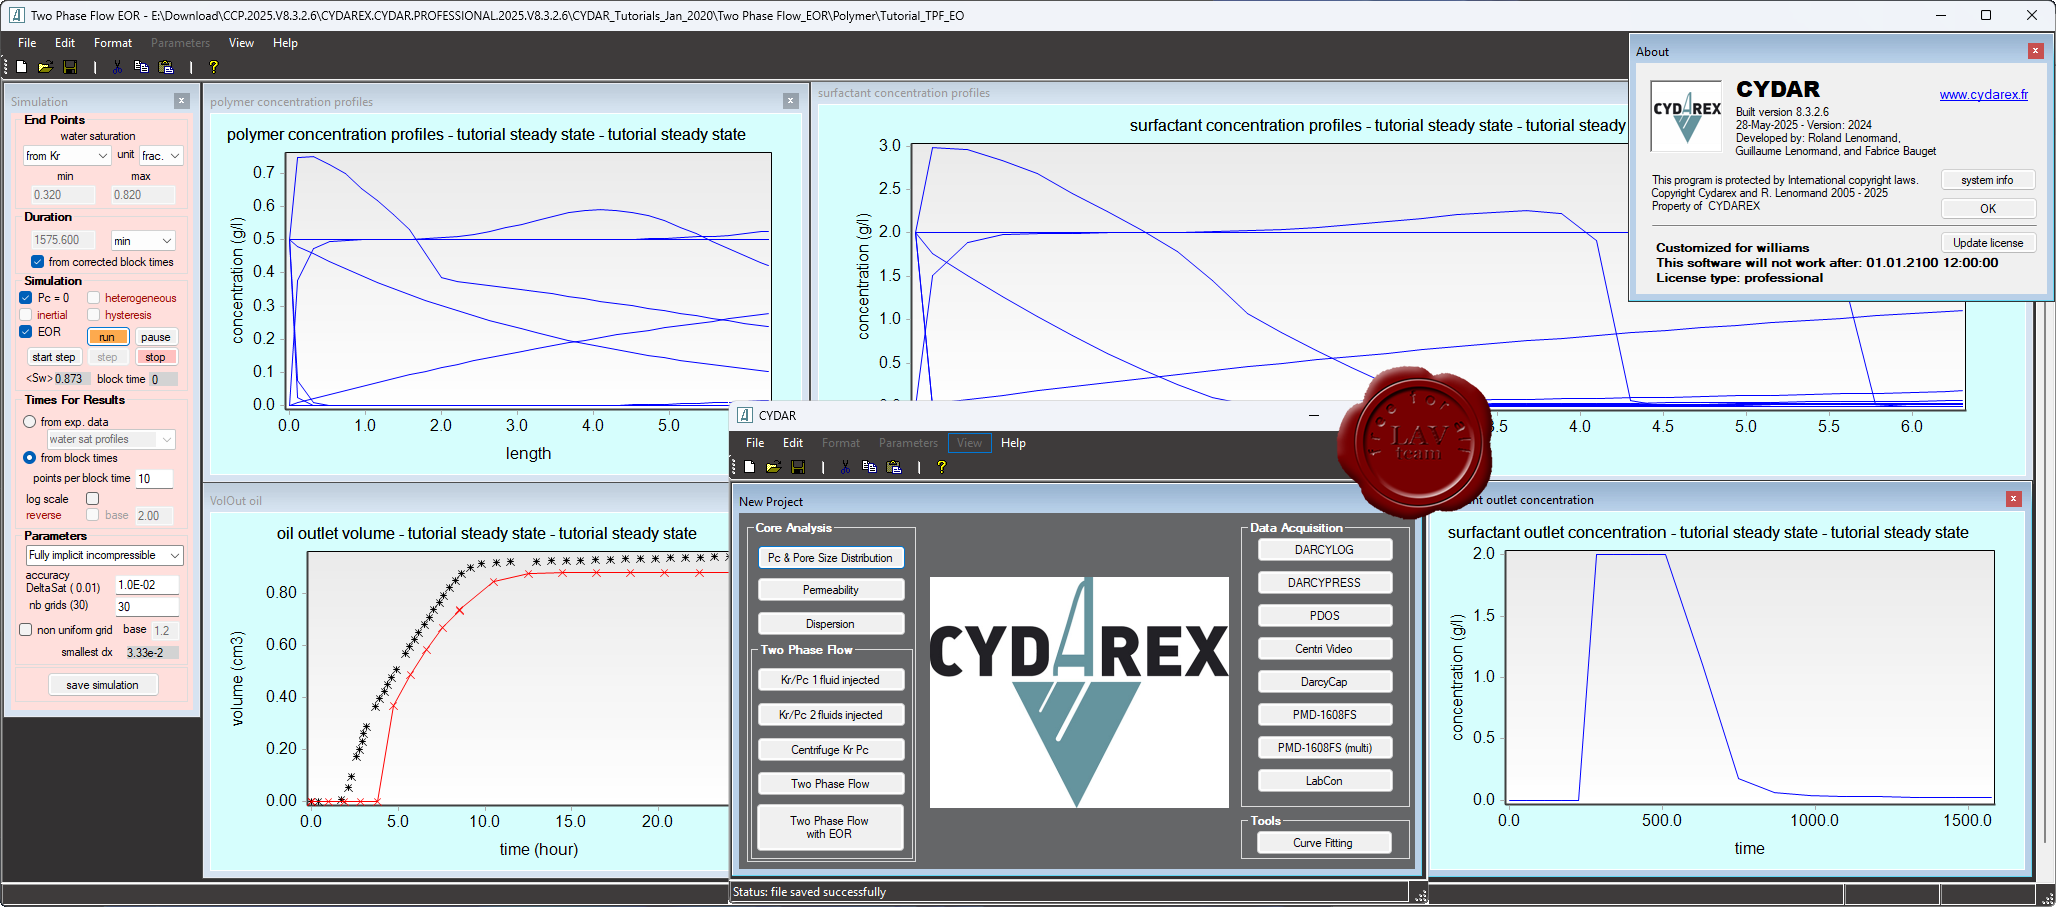Click the start step button
Viewport: 2056px width, 907px height.
tap(53, 357)
